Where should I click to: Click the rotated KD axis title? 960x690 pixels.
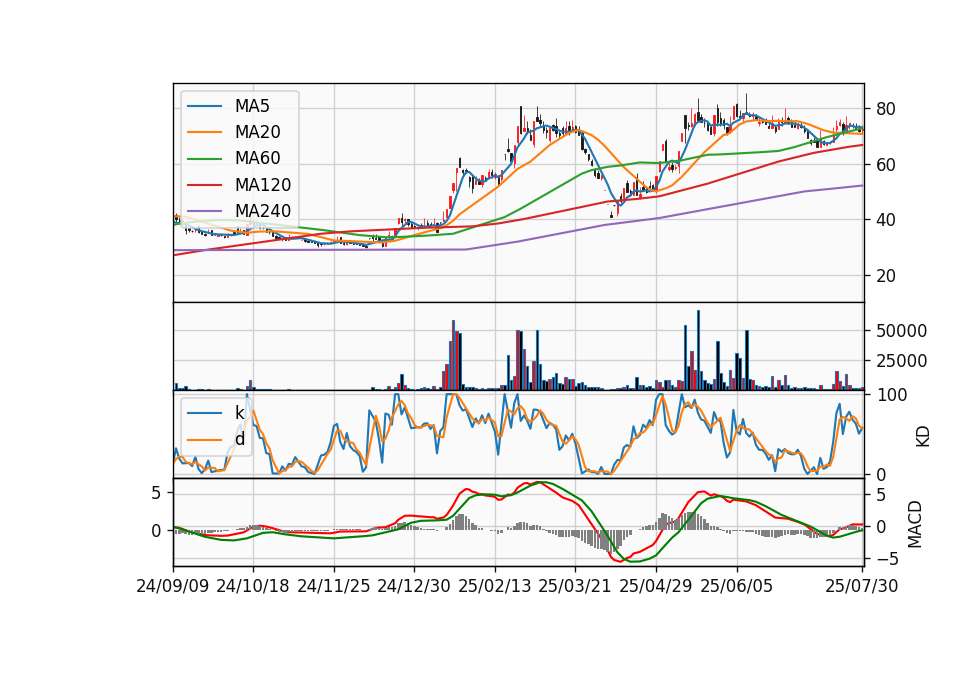click(922, 436)
